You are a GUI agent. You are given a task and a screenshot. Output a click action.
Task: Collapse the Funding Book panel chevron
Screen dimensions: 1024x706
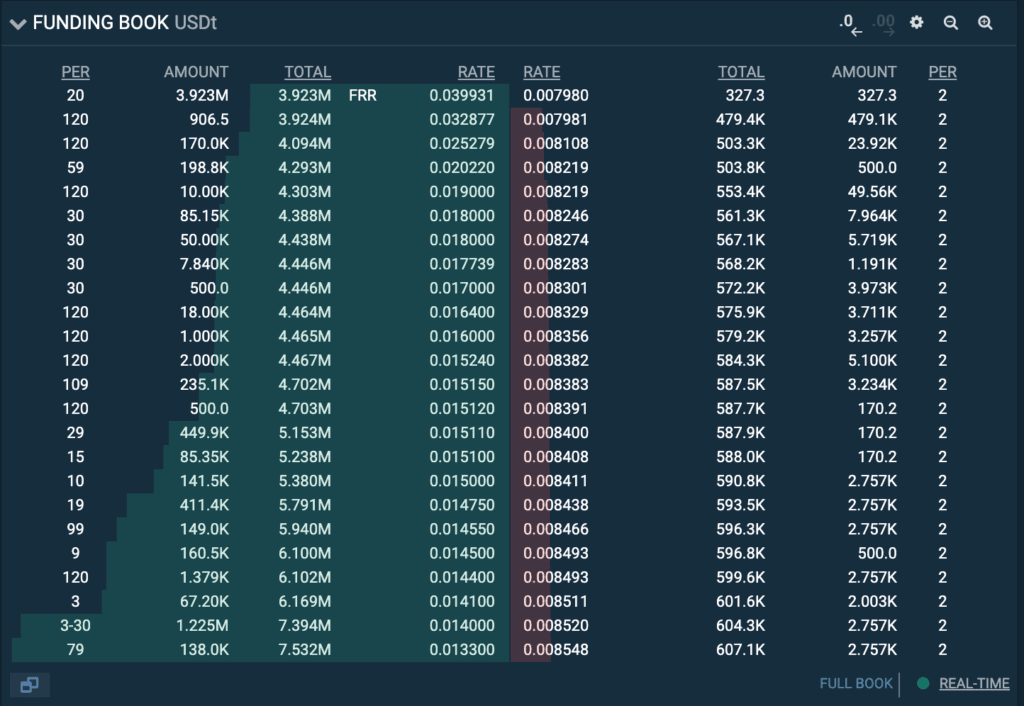pos(18,24)
